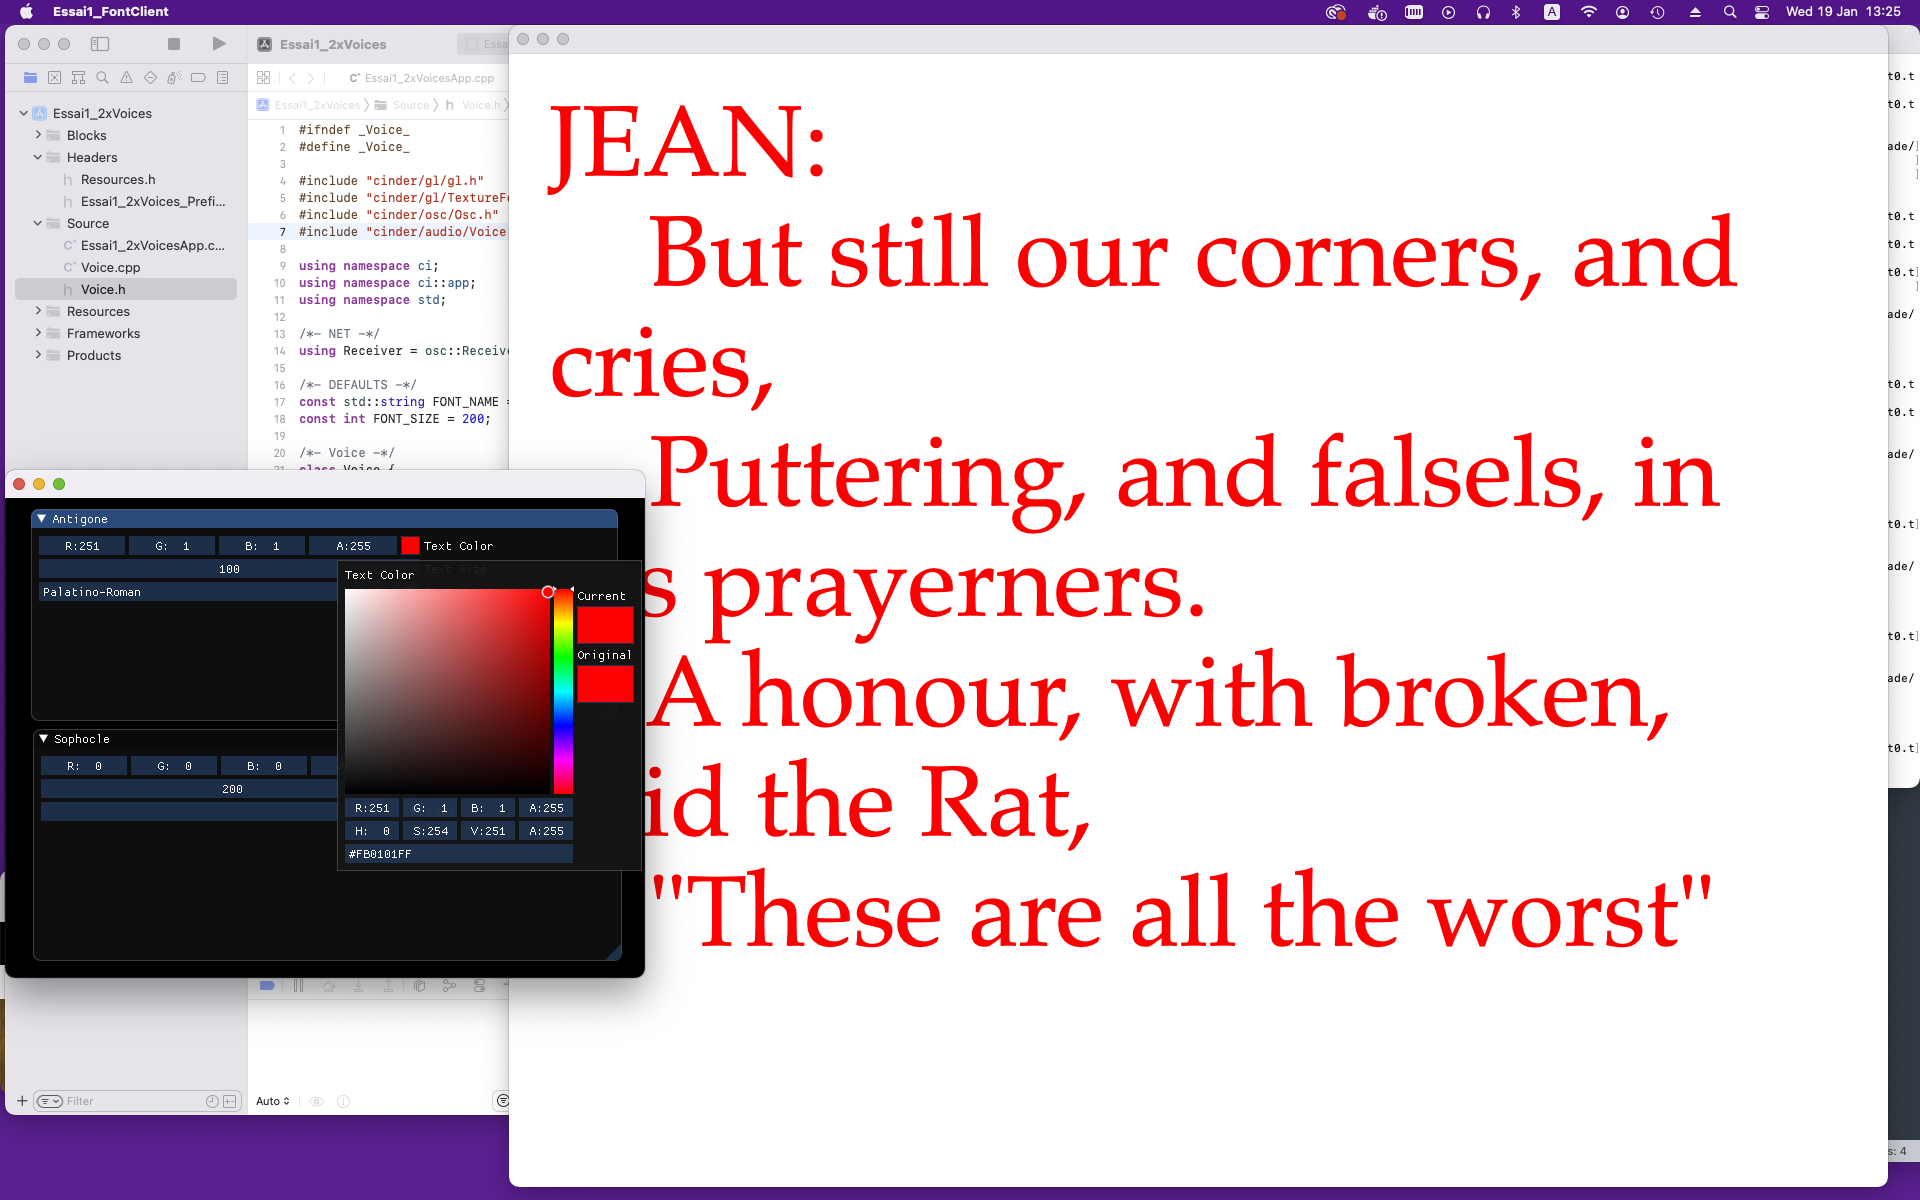This screenshot has width=1920, height=1200.
Task: Open the Debug Memory Graph icon
Action: (449, 986)
